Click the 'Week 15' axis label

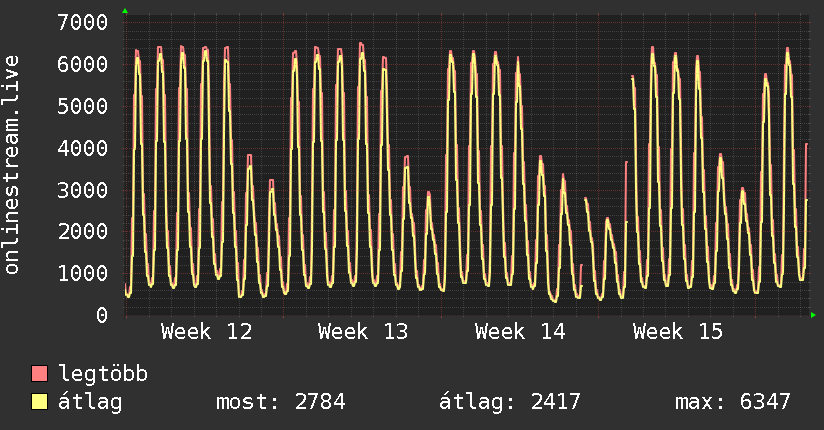678,332
